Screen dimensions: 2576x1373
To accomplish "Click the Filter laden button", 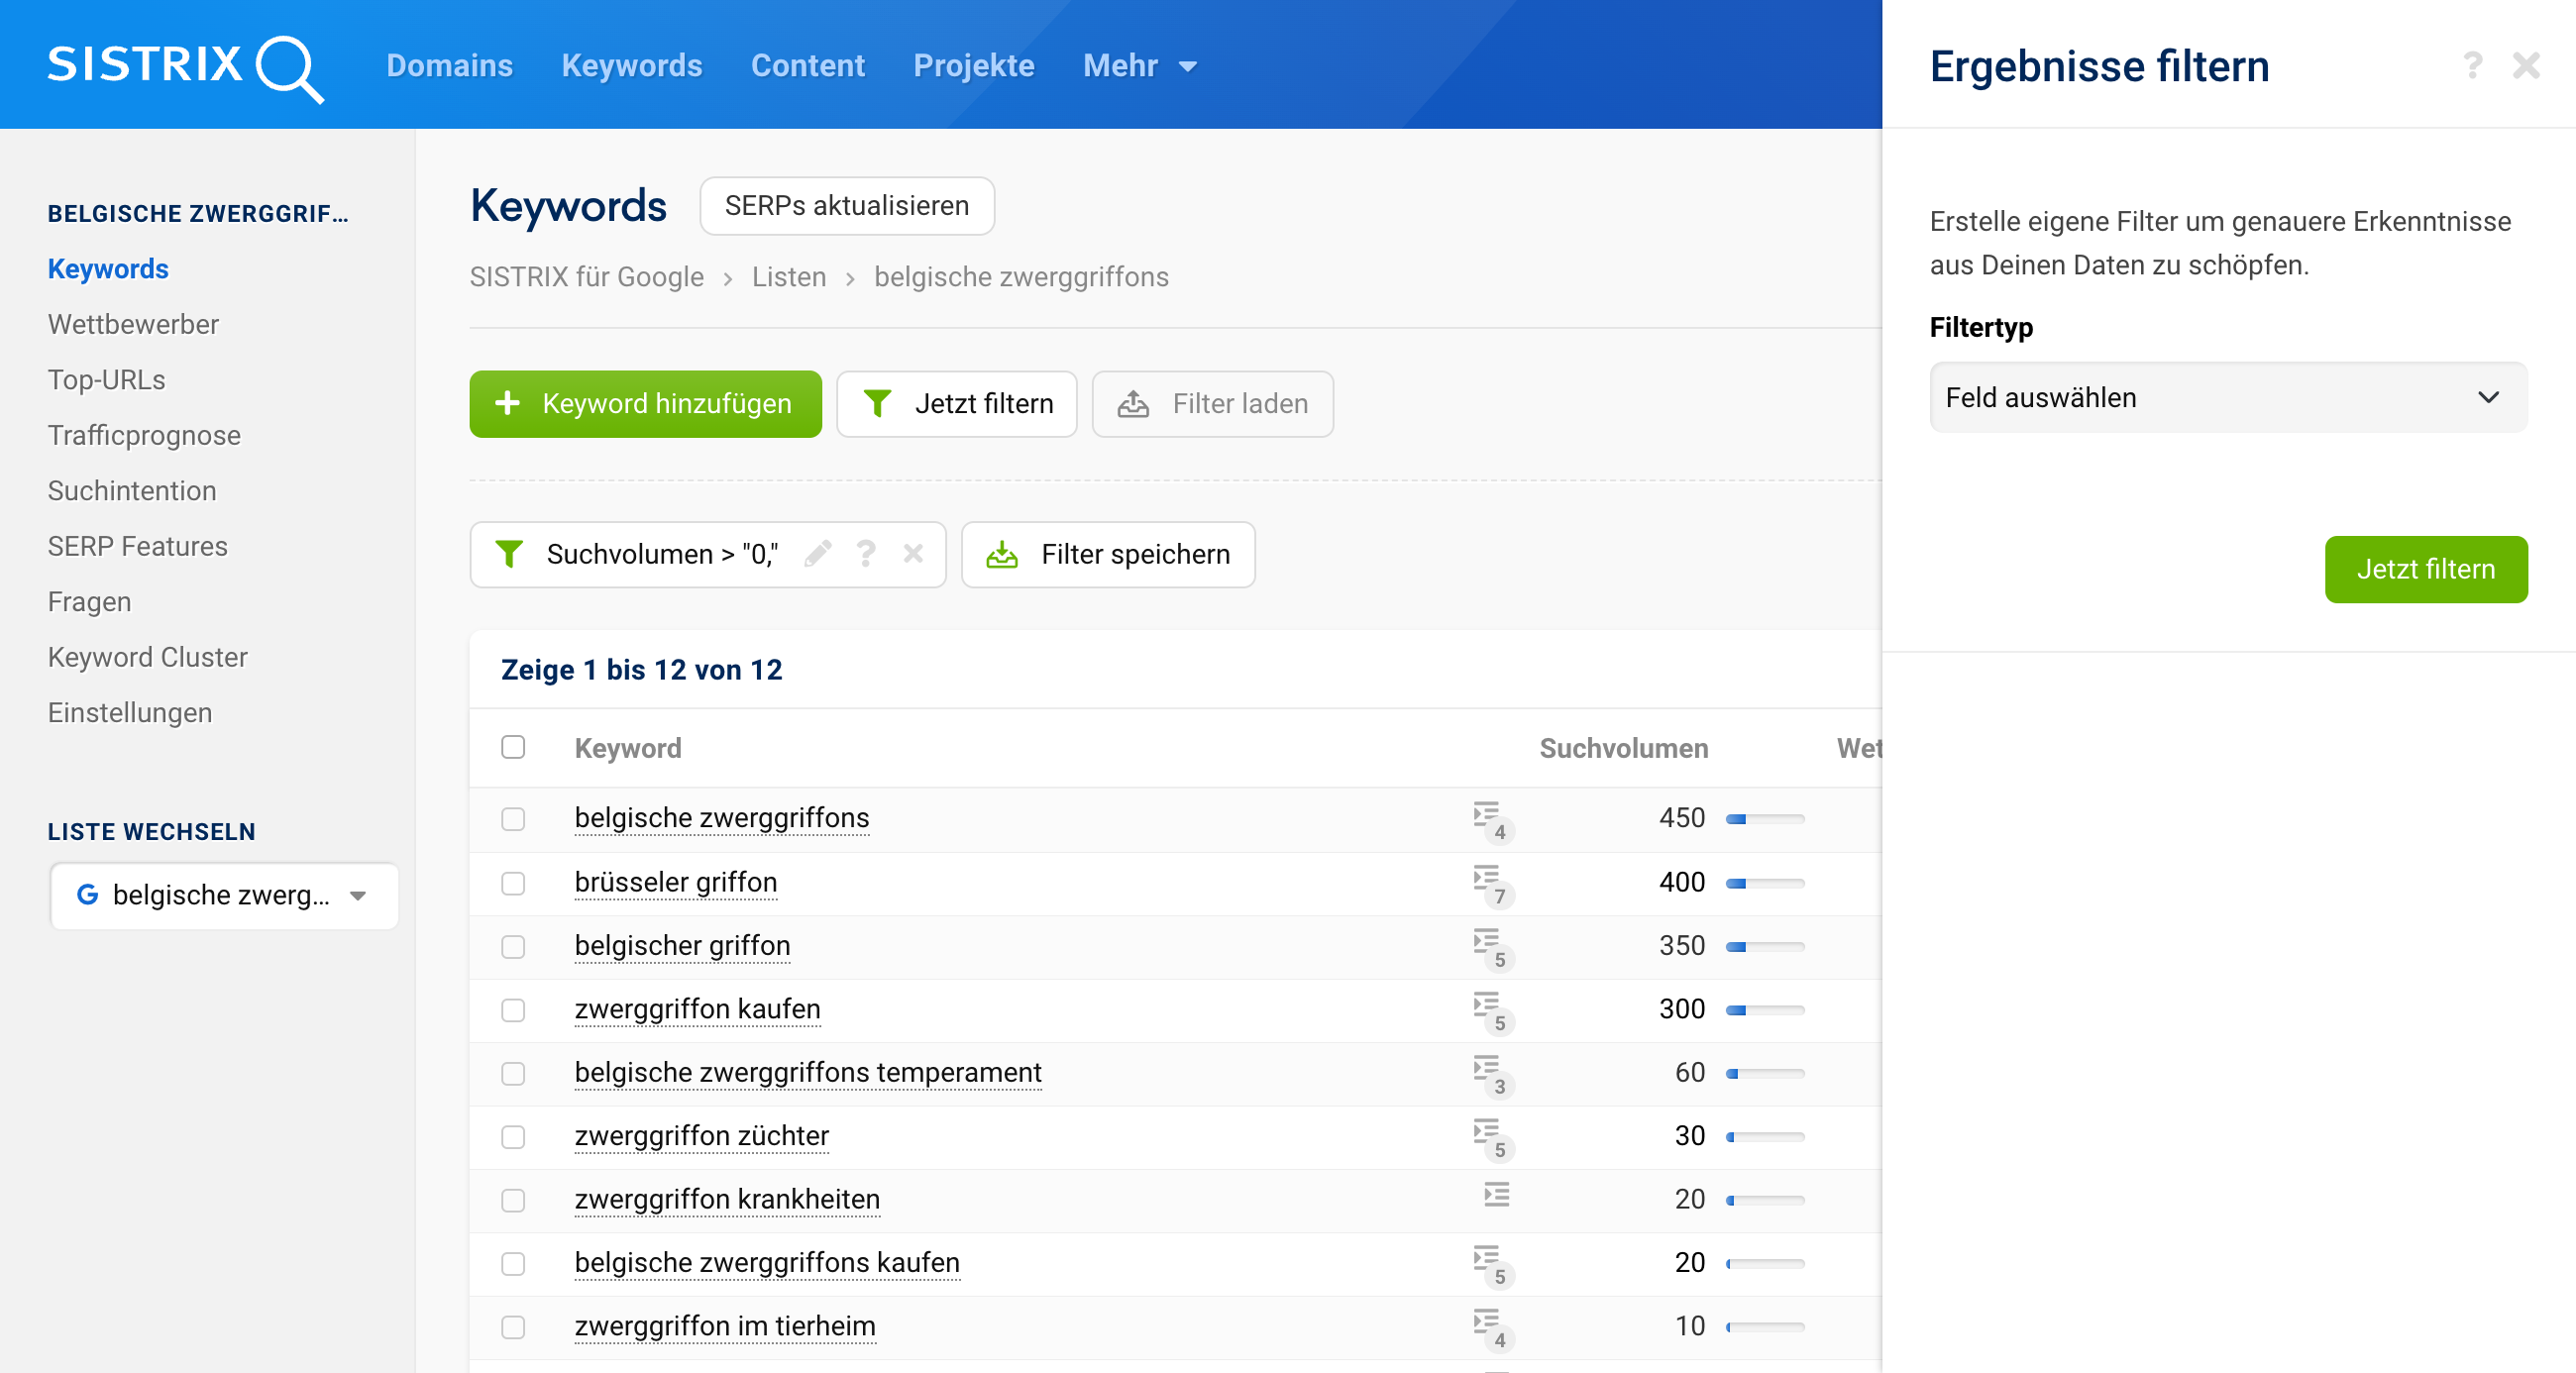I will point(1213,404).
